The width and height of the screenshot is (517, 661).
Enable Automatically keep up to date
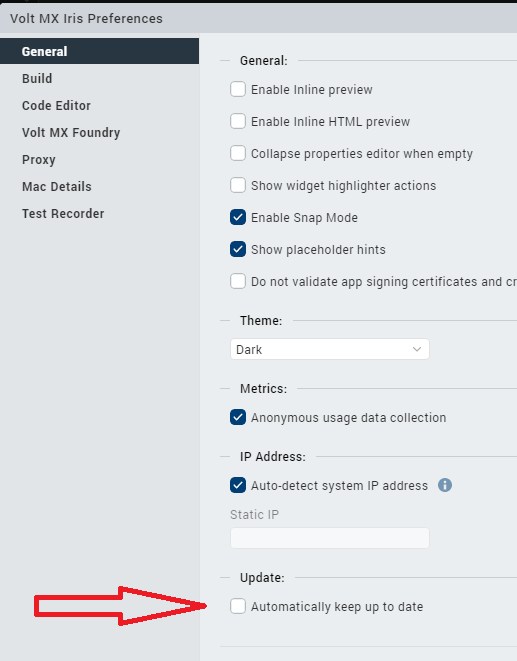238,607
